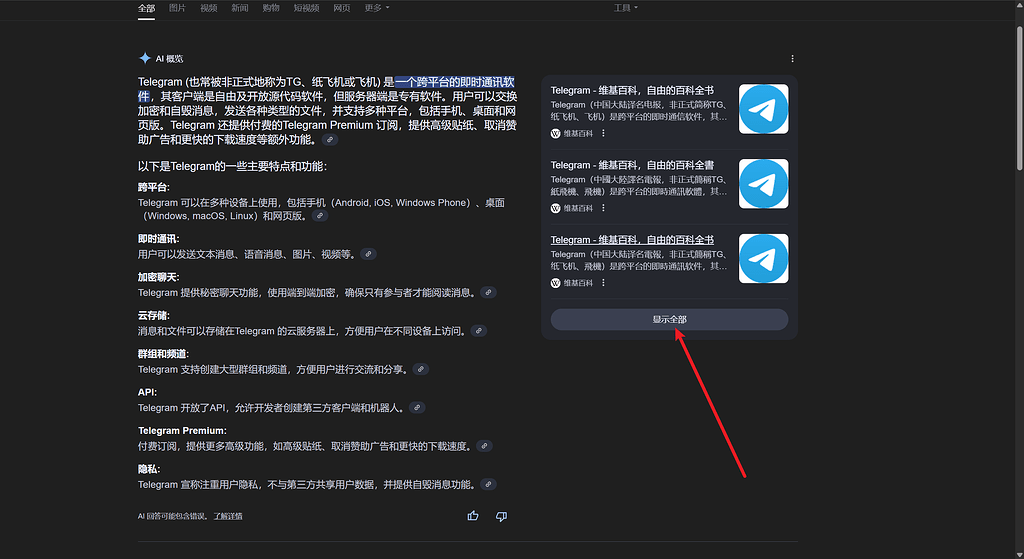
Task: Switch to the 网页 tab
Action: [x=342, y=8]
